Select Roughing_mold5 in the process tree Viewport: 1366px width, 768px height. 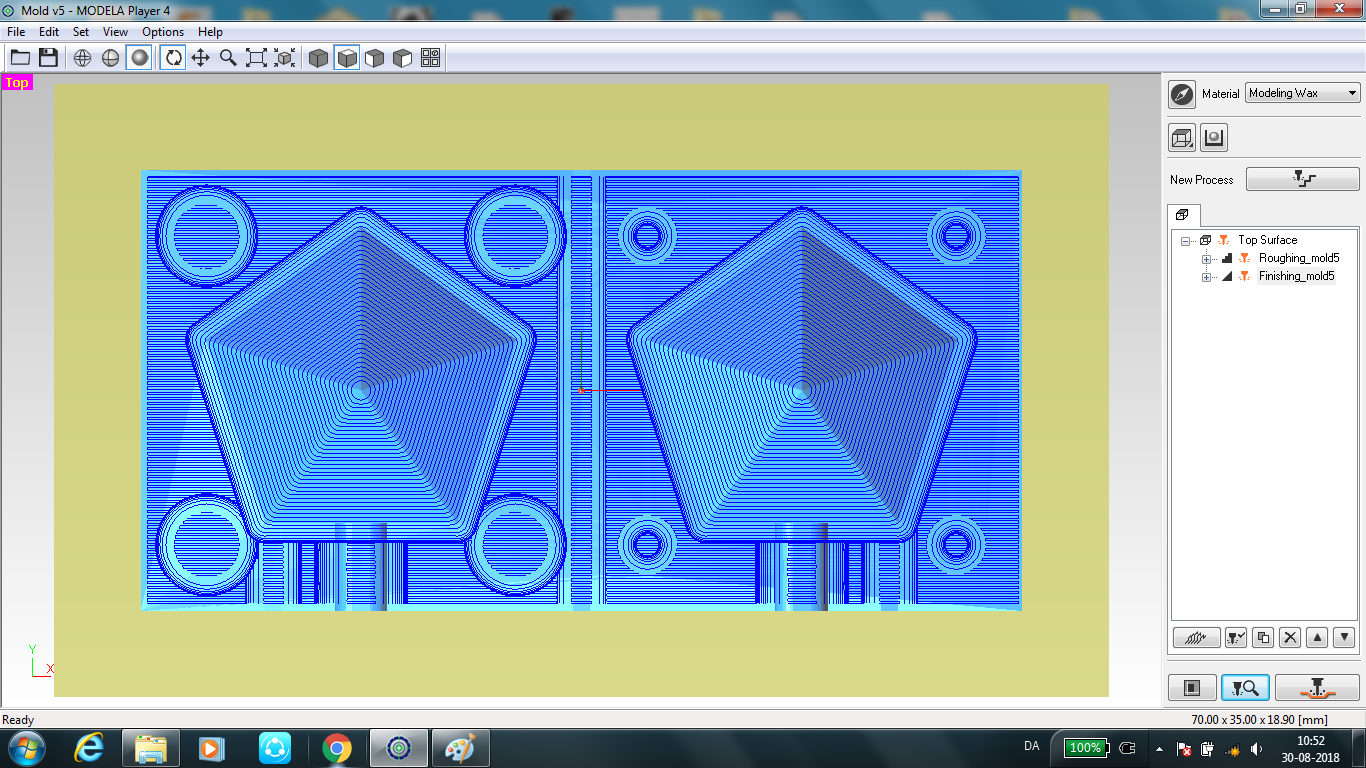click(1299, 258)
